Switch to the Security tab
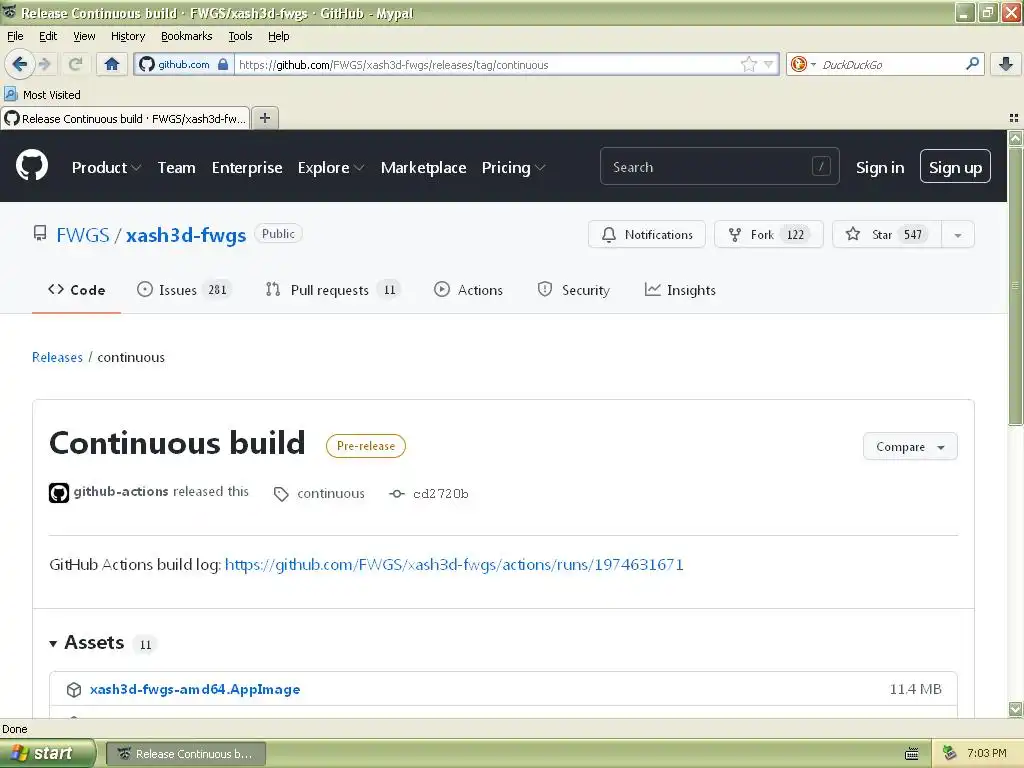This screenshot has width=1024, height=768. pyautogui.click(x=573, y=290)
